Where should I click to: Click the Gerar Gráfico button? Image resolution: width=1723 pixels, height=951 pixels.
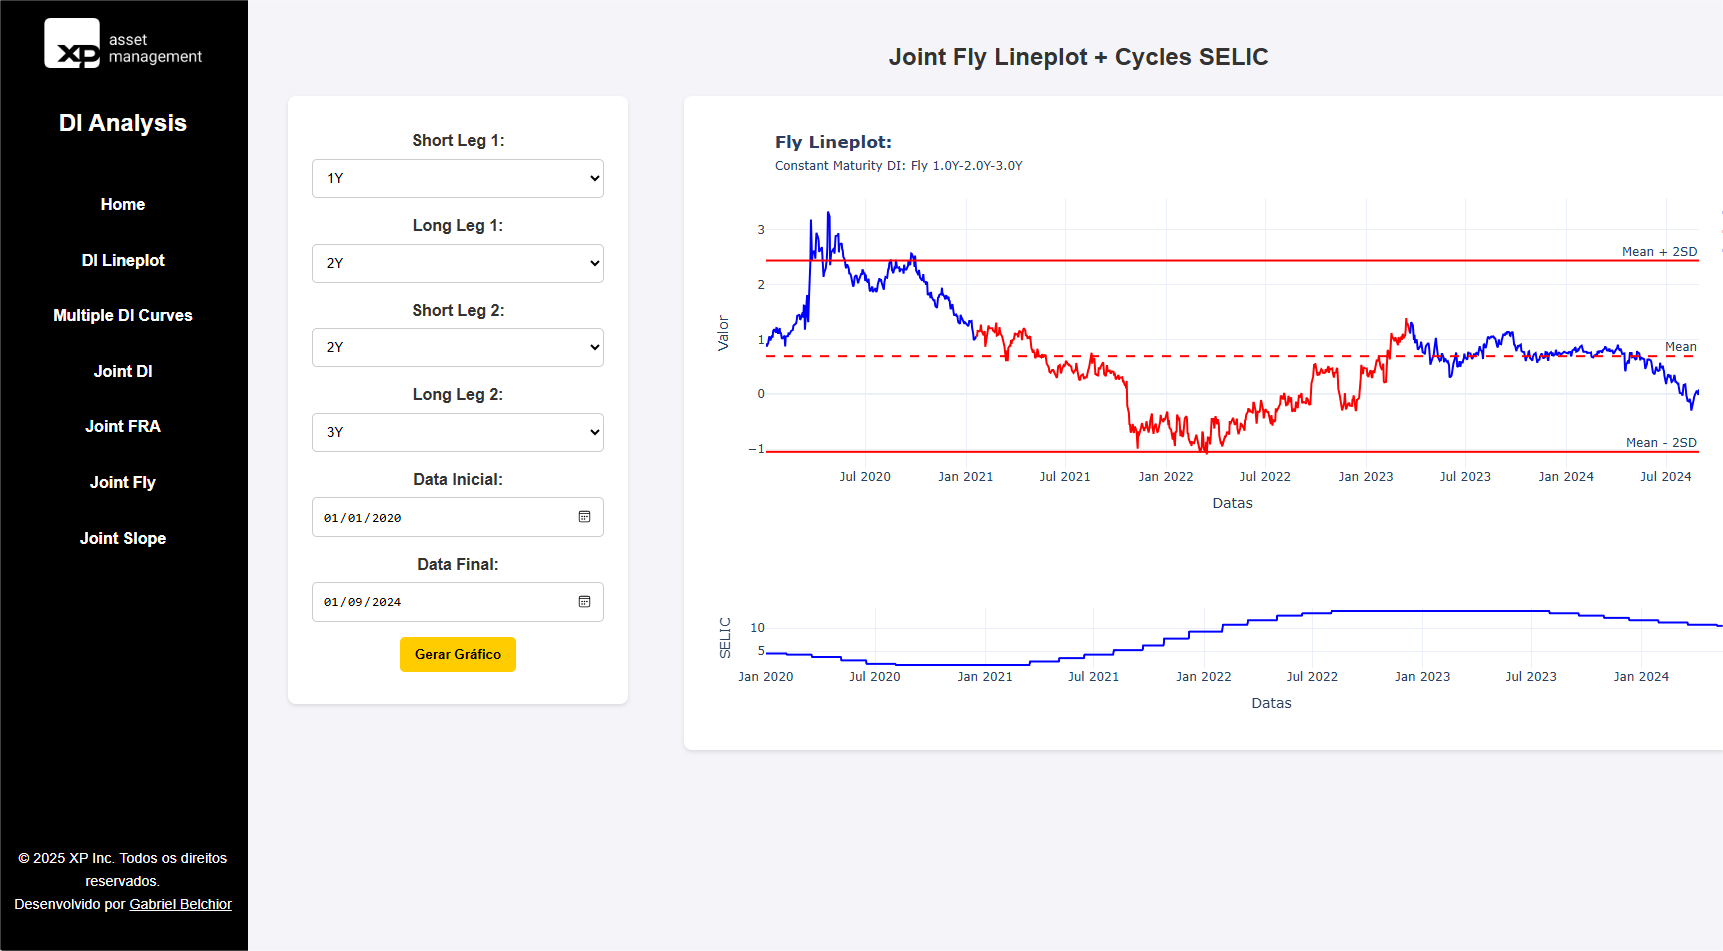(458, 654)
